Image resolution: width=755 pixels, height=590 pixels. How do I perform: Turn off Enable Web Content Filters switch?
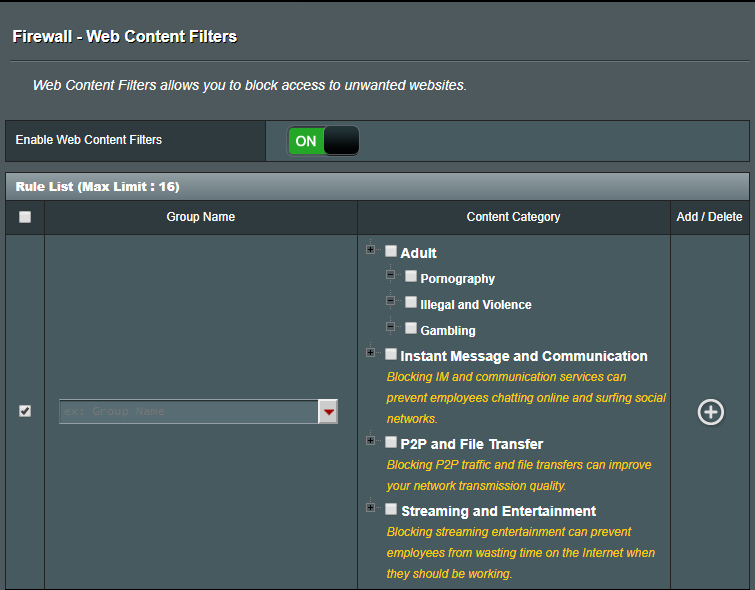(323, 141)
